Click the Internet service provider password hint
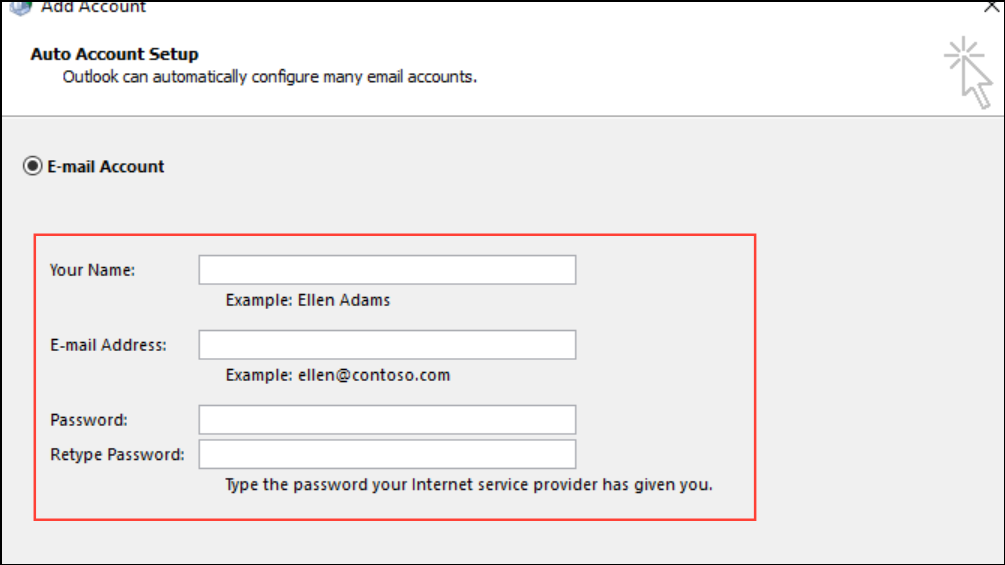Screen dimensions: 1005x565 click(x=469, y=486)
